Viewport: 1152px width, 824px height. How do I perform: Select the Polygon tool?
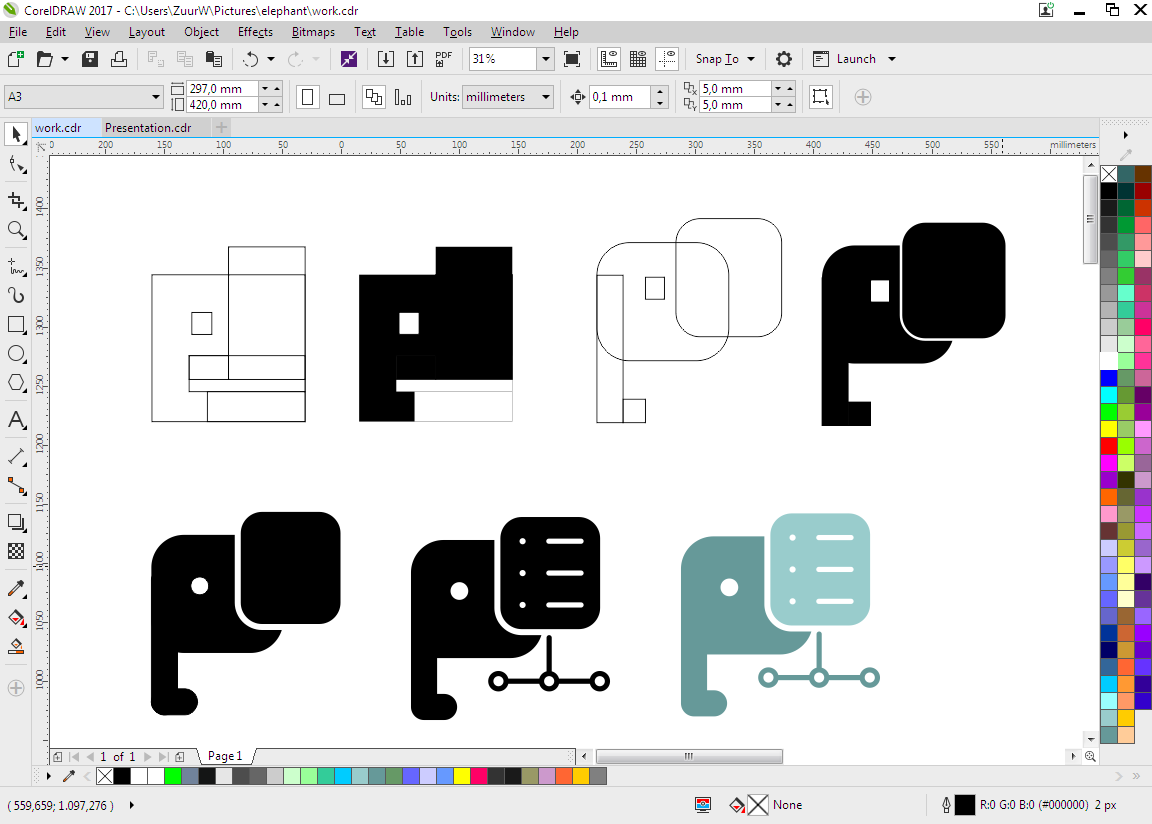[16, 383]
